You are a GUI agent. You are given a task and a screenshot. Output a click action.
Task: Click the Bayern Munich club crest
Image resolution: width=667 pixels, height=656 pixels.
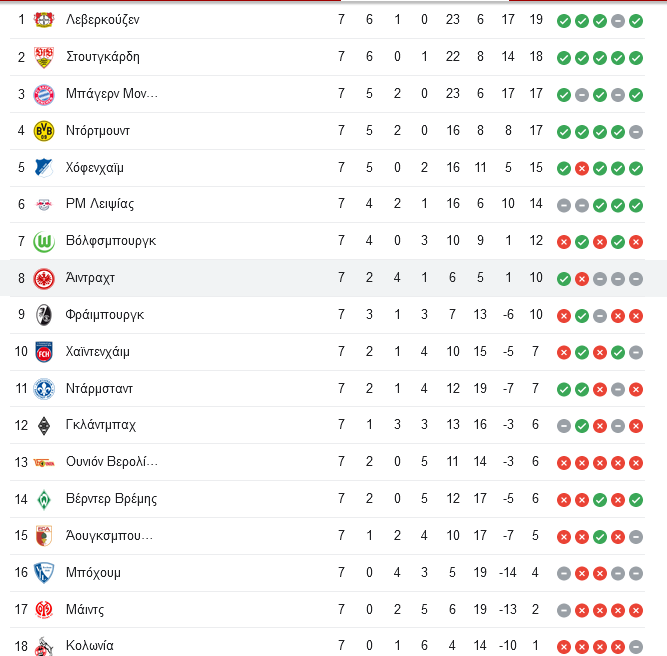(x=44, y=94)
